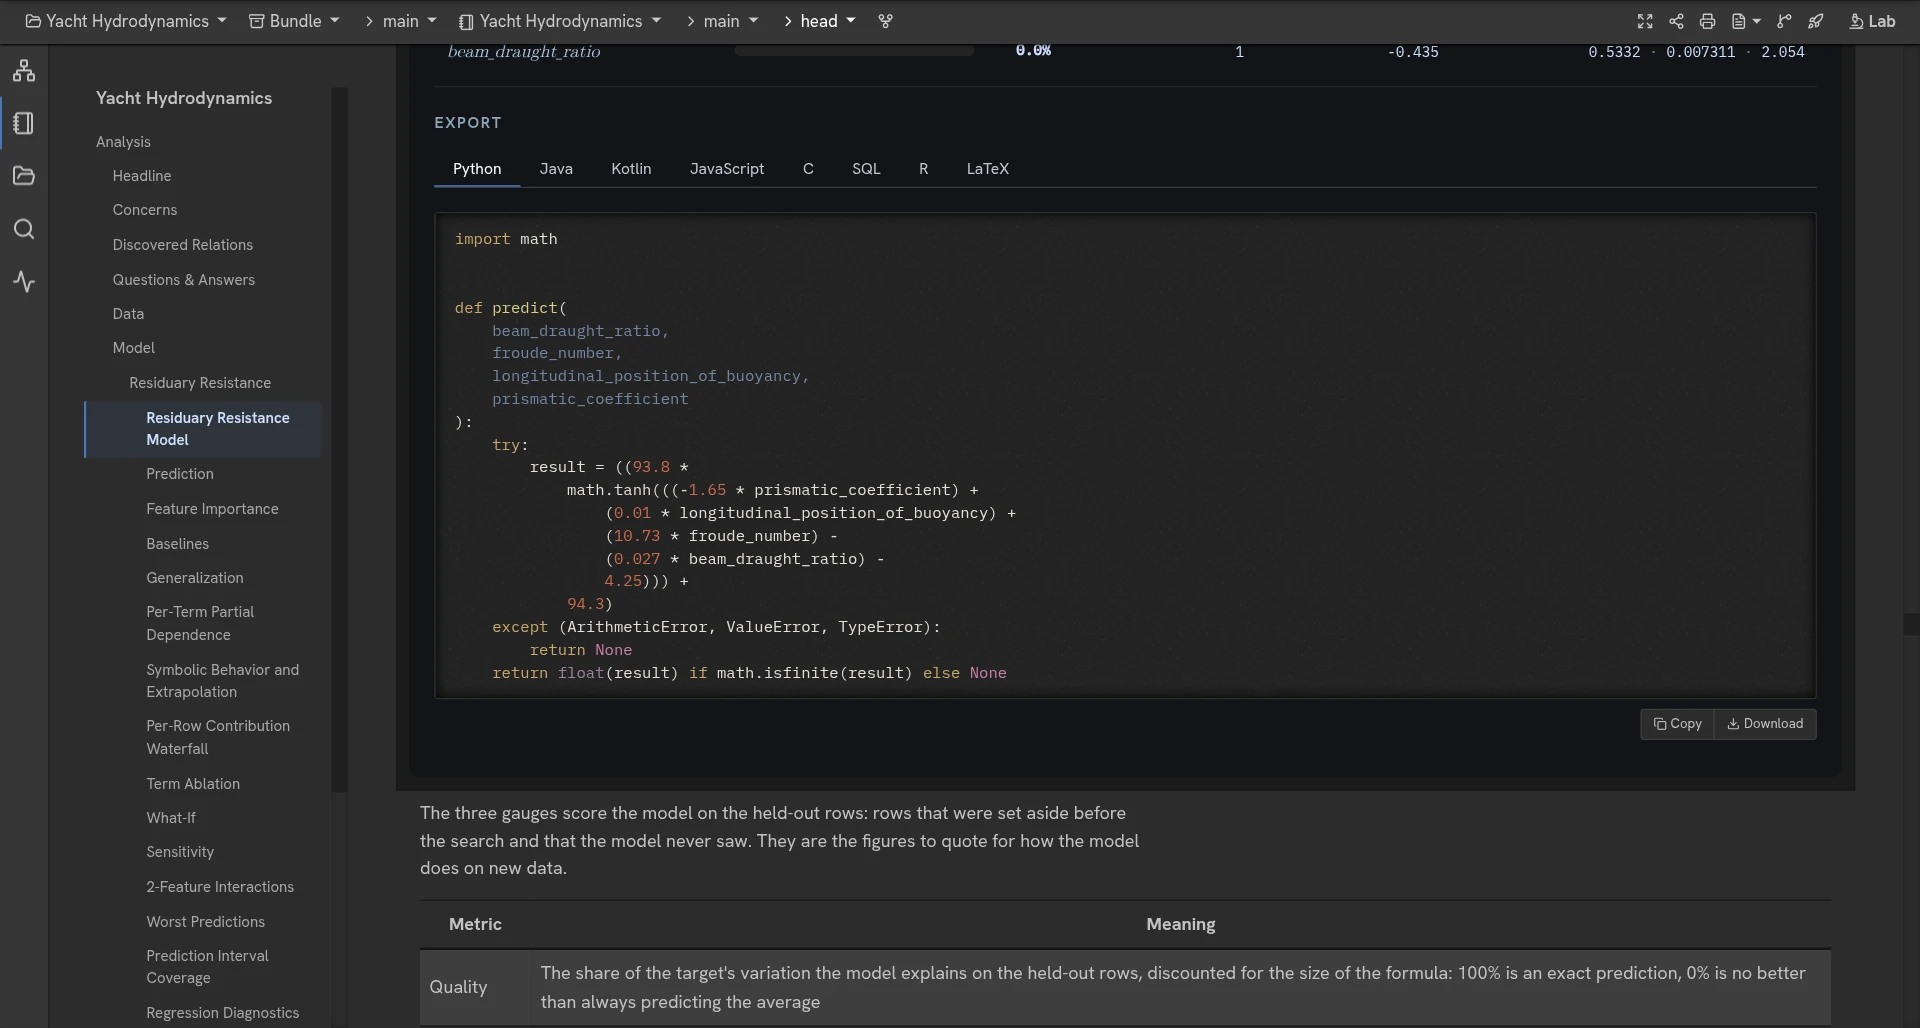Select Regression Diagnostics in sidebar

point(223,1013)
